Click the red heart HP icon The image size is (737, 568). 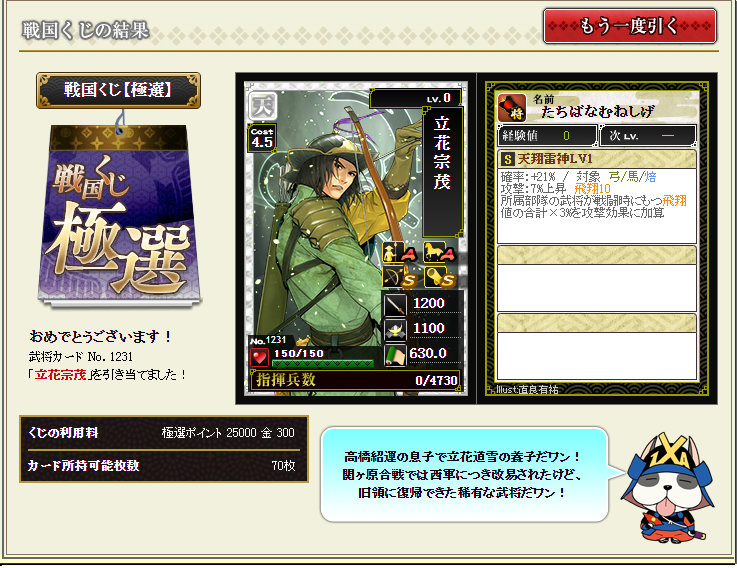[259, 357]
